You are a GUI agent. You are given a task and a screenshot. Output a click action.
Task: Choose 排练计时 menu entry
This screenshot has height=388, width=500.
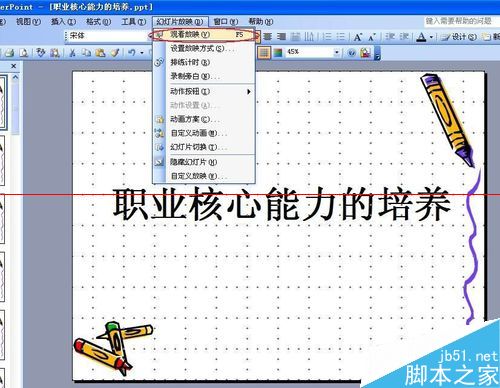(x=204, y=62)
